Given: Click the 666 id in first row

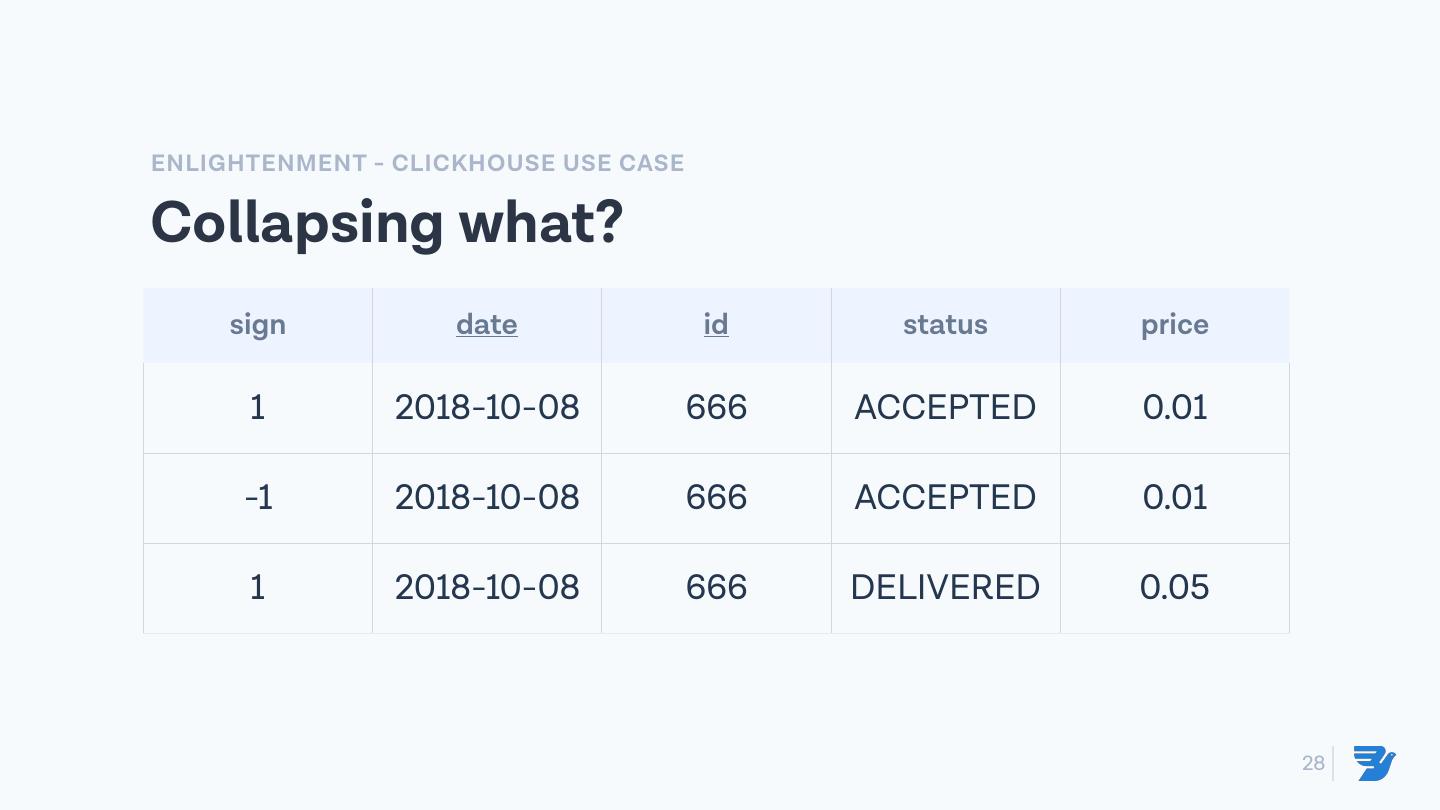Looking at the screenshot, I should [716, 408].
